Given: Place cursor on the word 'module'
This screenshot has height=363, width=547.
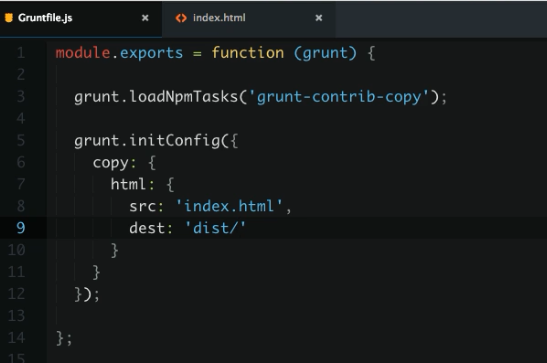Looking at the screenshot, I should (83, 53).
